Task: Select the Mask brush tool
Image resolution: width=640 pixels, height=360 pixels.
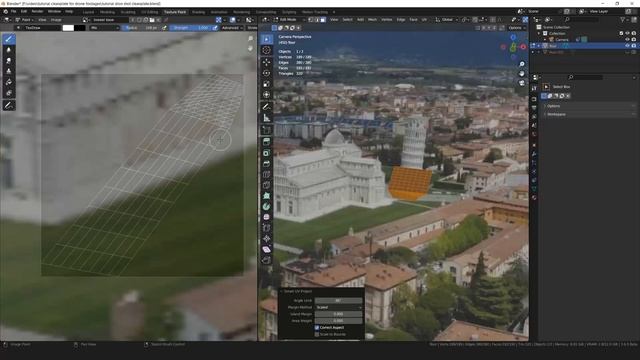Action: pos(9,93)
